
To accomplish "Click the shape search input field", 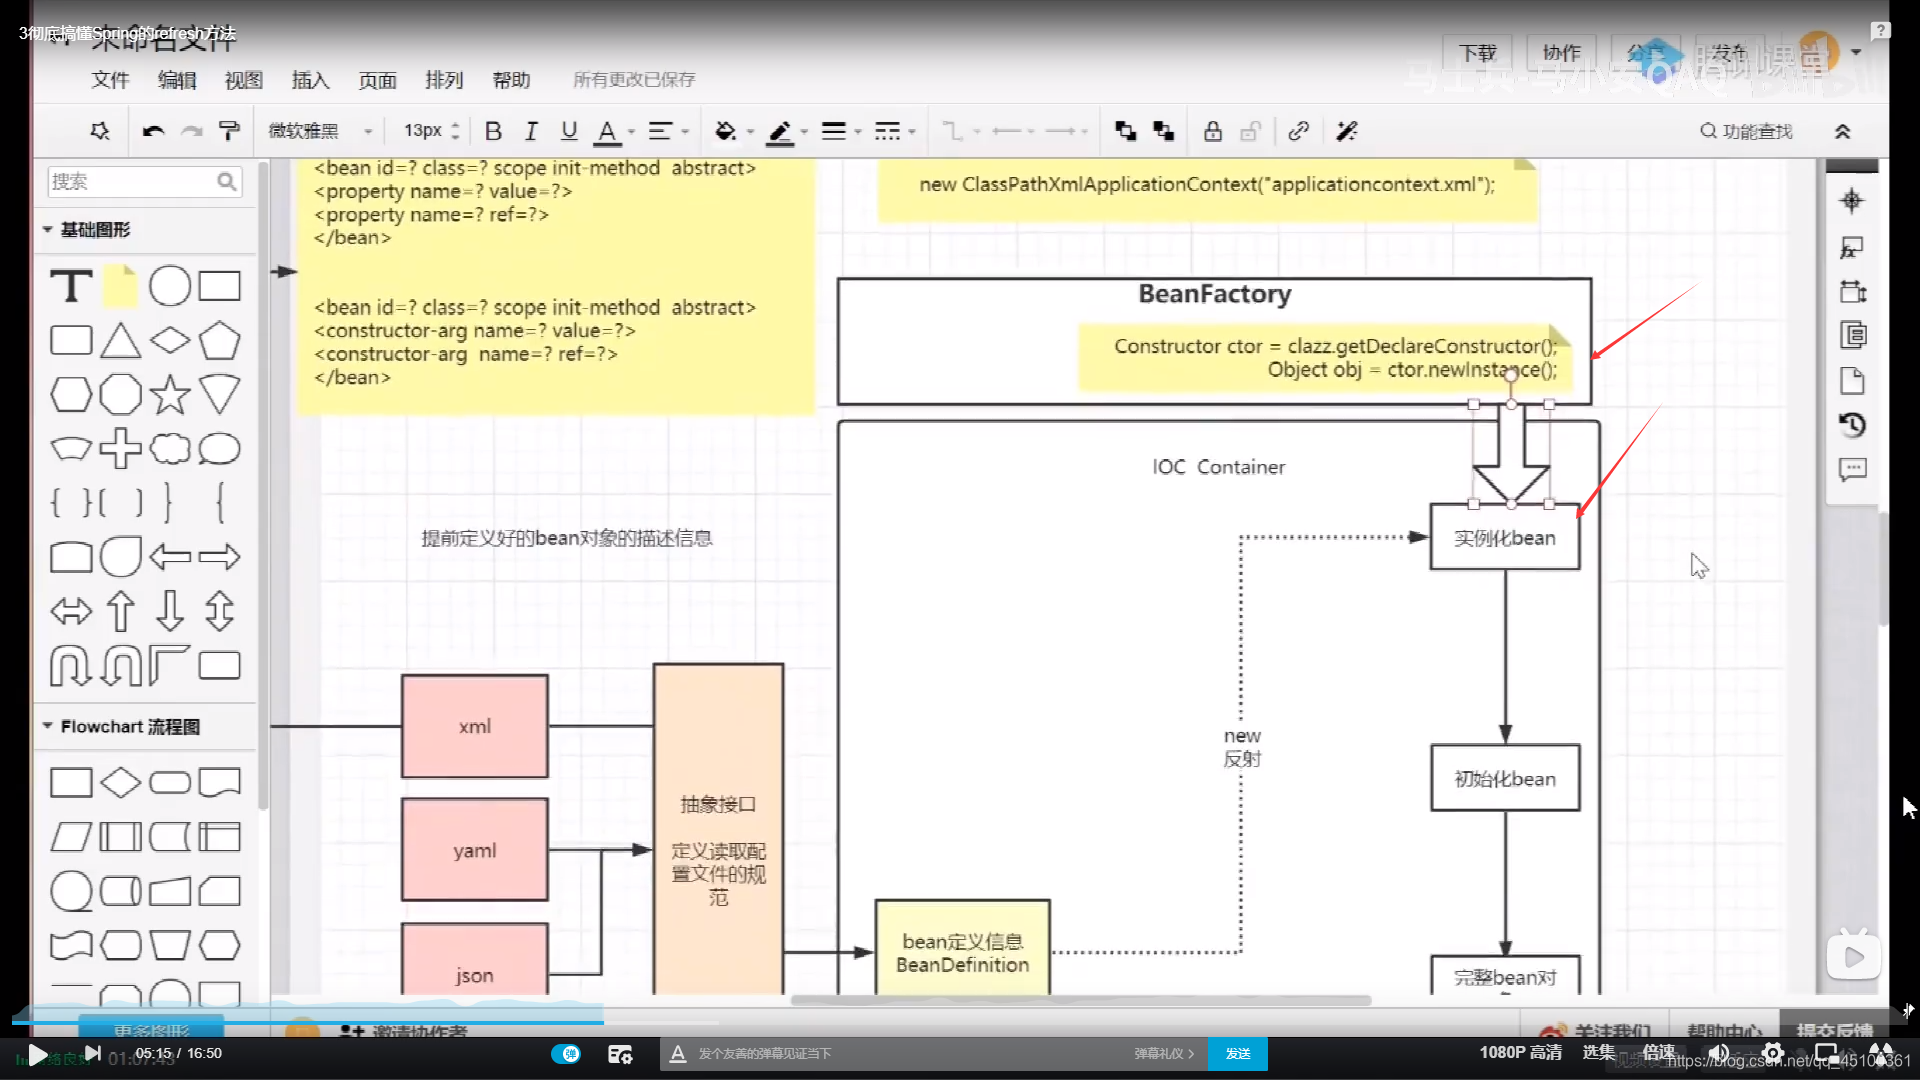I will pos(144,181).
